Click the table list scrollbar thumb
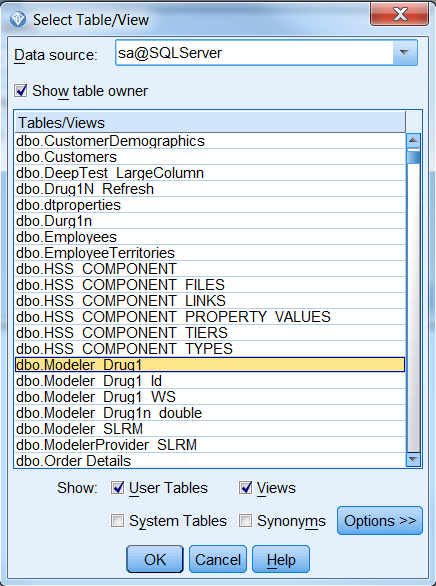The image size is (436, 586). tap(413, 157)
